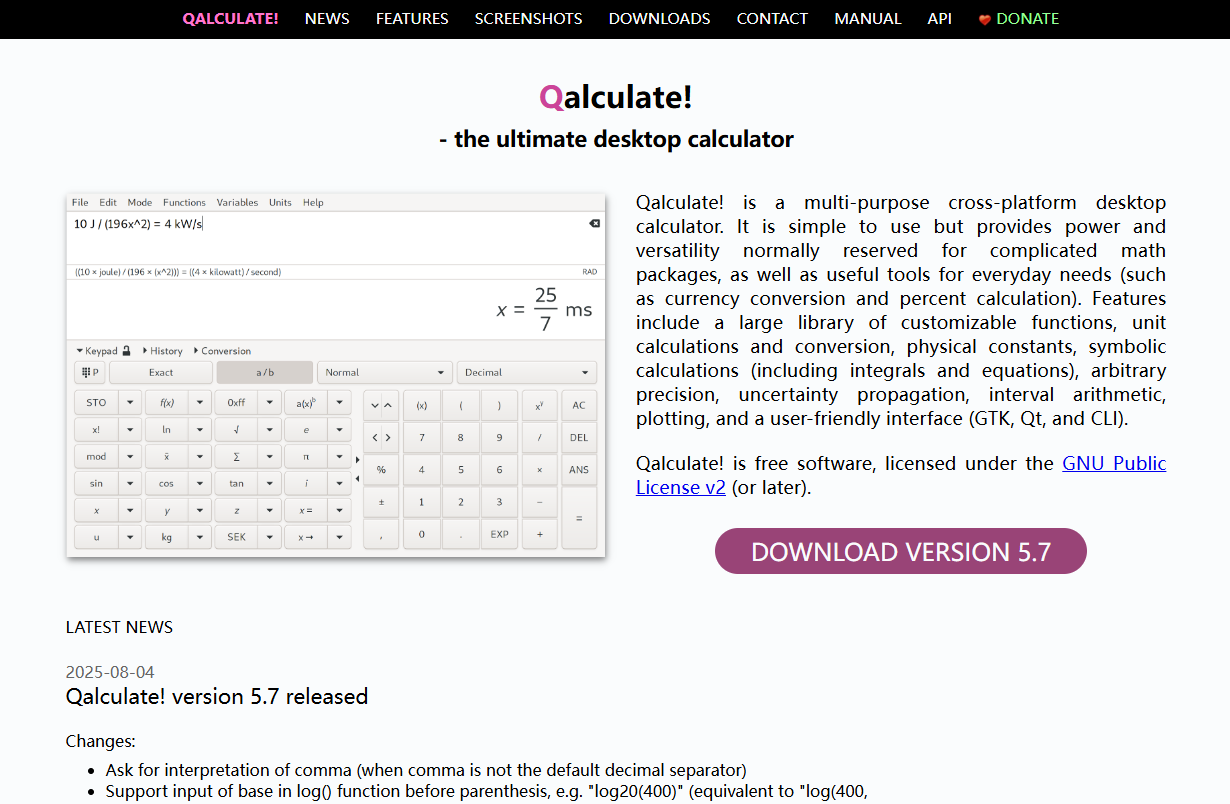Click the 0xff number base key
The image size is (1230, 804).
coord(236,402)
